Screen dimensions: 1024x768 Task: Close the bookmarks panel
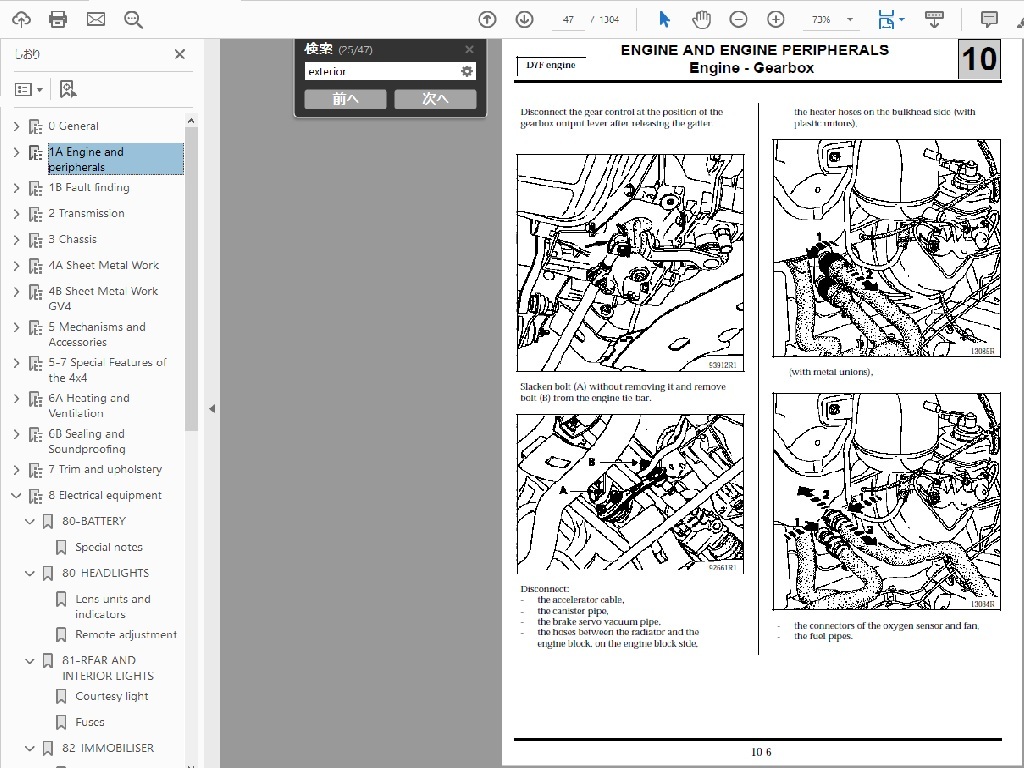coord(180,54)
